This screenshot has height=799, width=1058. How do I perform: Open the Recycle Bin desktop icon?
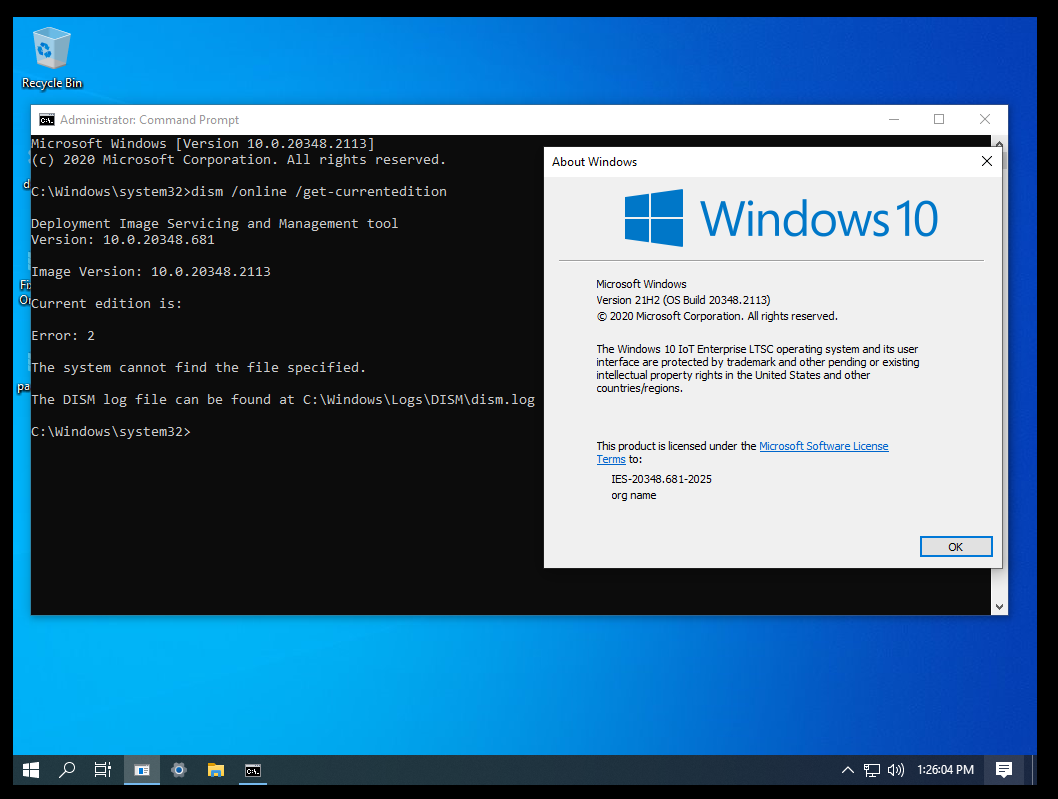click(51, 58)
